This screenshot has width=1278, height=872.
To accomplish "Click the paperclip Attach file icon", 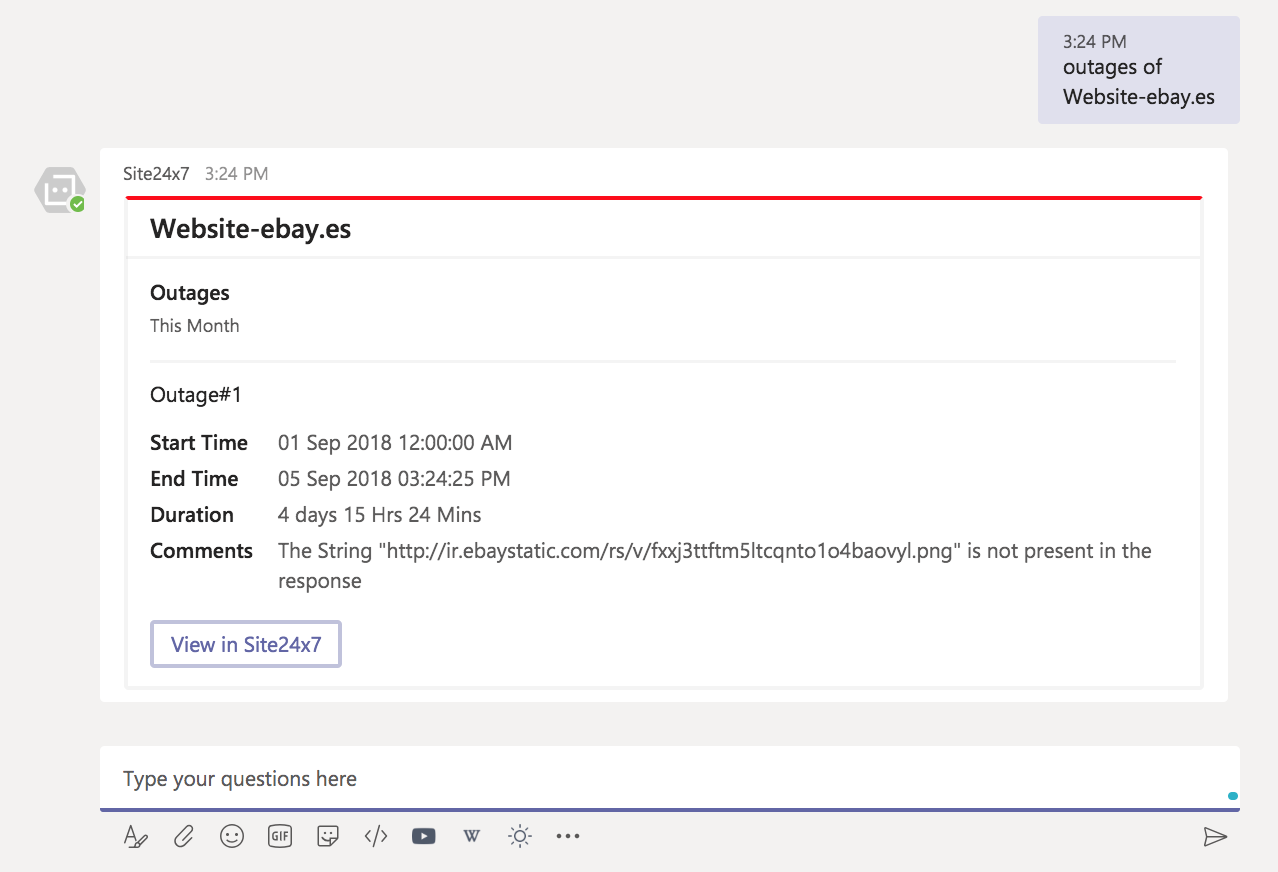I will [183, 836].
